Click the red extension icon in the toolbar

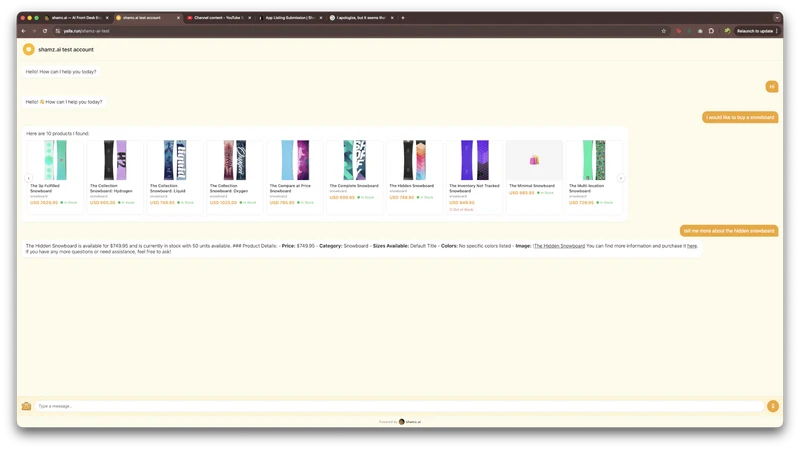[679, 31]
